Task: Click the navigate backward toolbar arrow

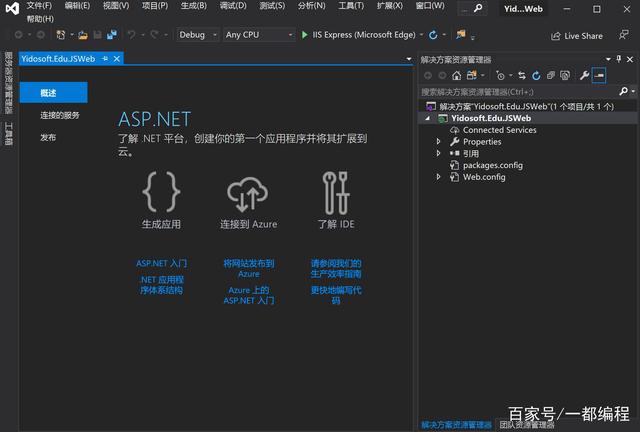Action: 19,35
